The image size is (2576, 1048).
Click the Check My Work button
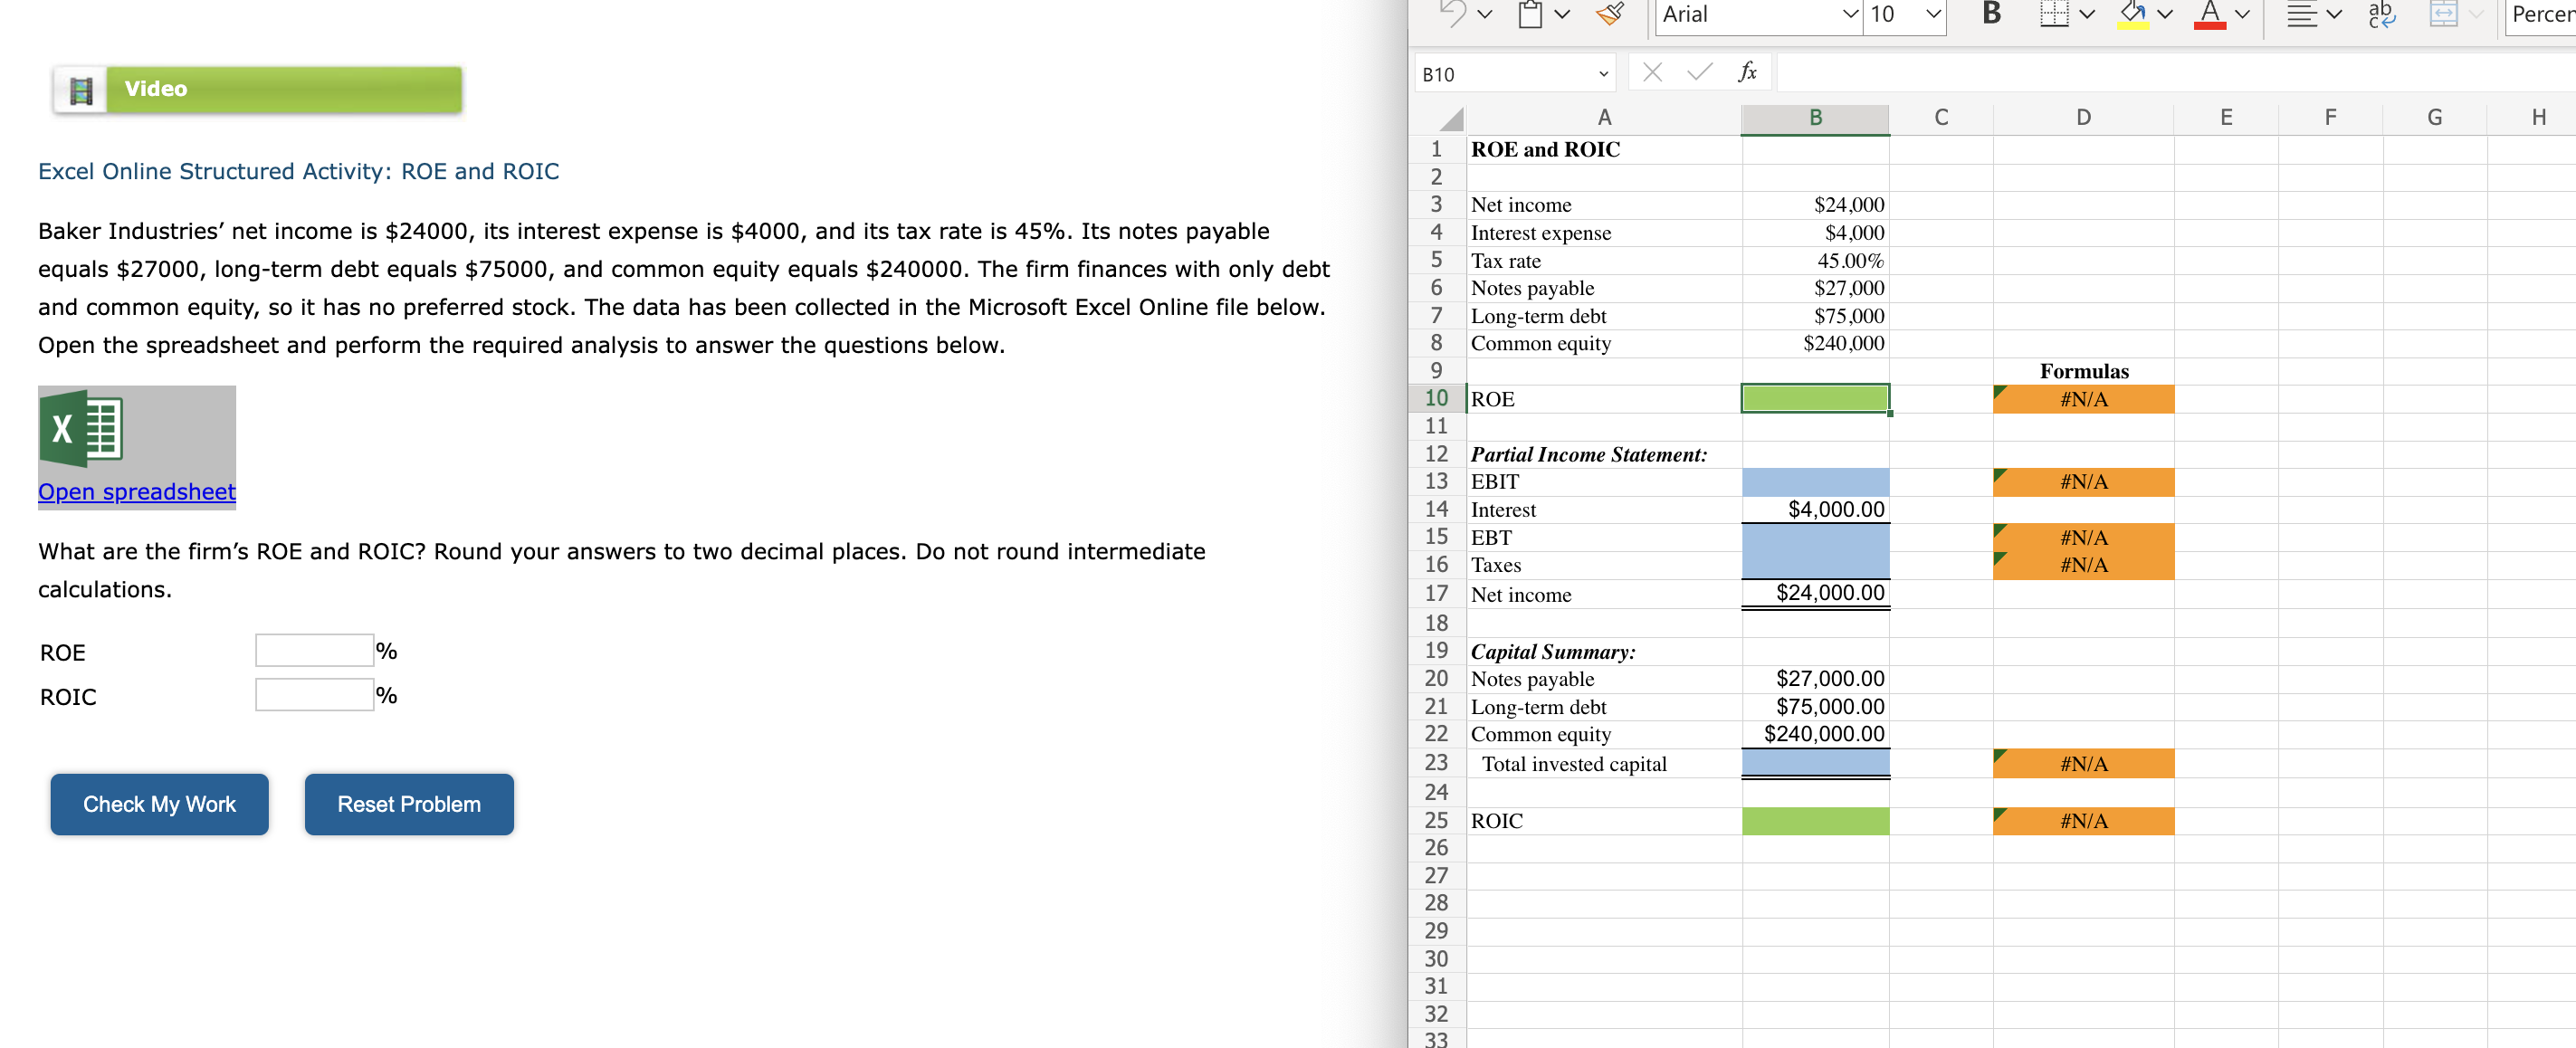click(x=159, y=803)
